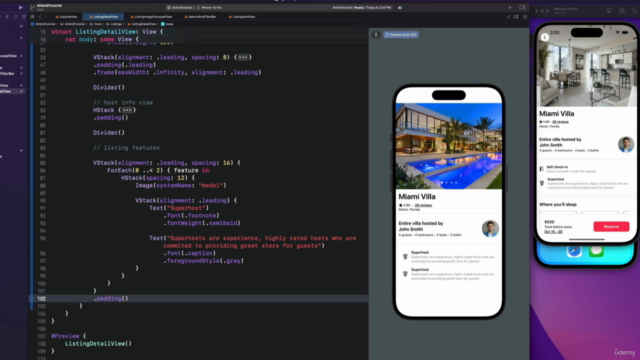Image resolution: width=640 pixels, height=360 pixels.
Task: Click the "// host info view" comment
Action: pos(123,102)
